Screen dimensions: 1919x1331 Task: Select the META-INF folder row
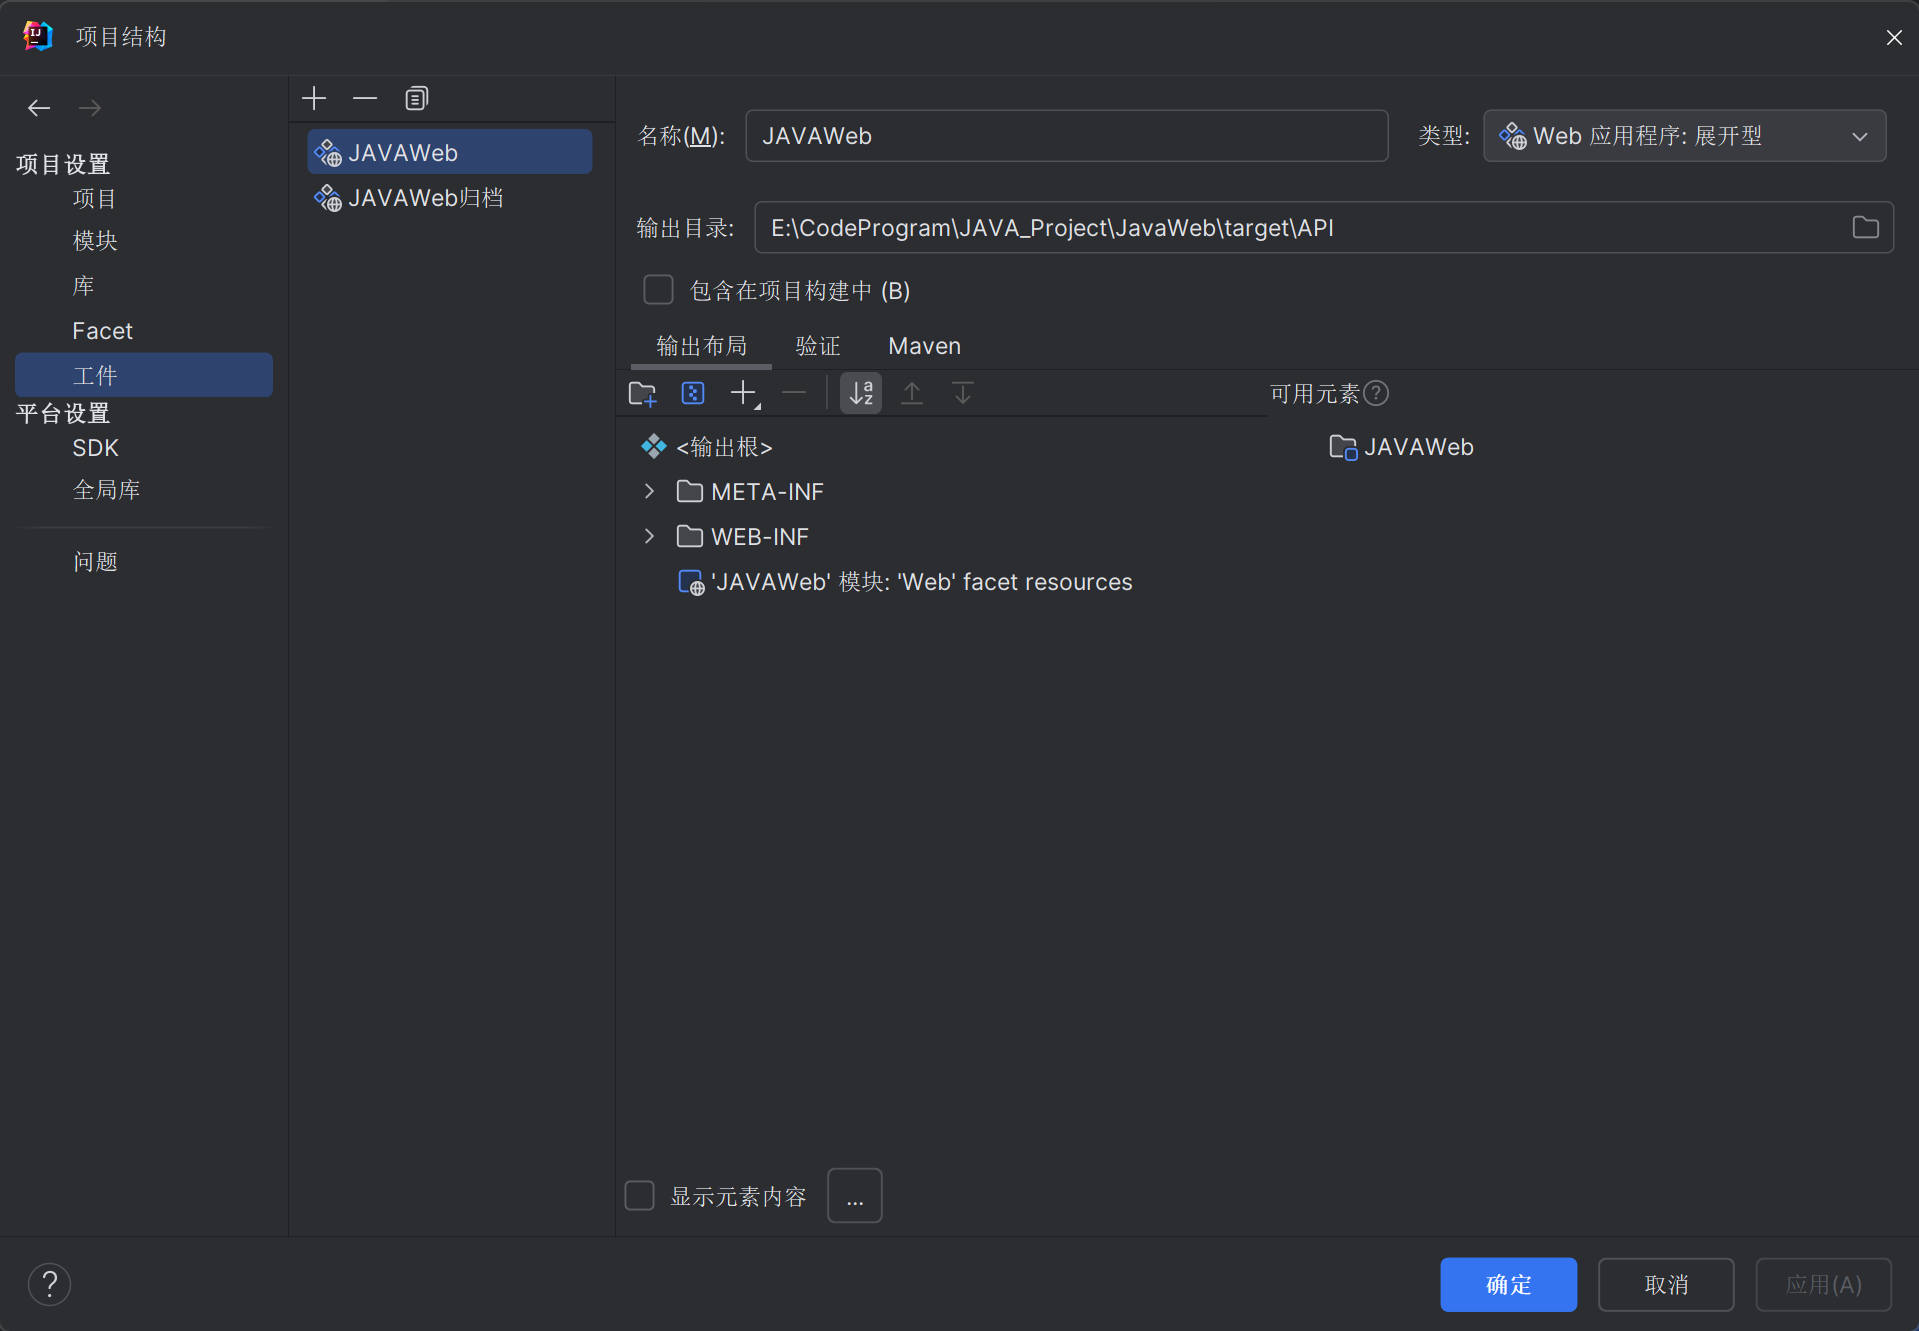tap(750, 492)
